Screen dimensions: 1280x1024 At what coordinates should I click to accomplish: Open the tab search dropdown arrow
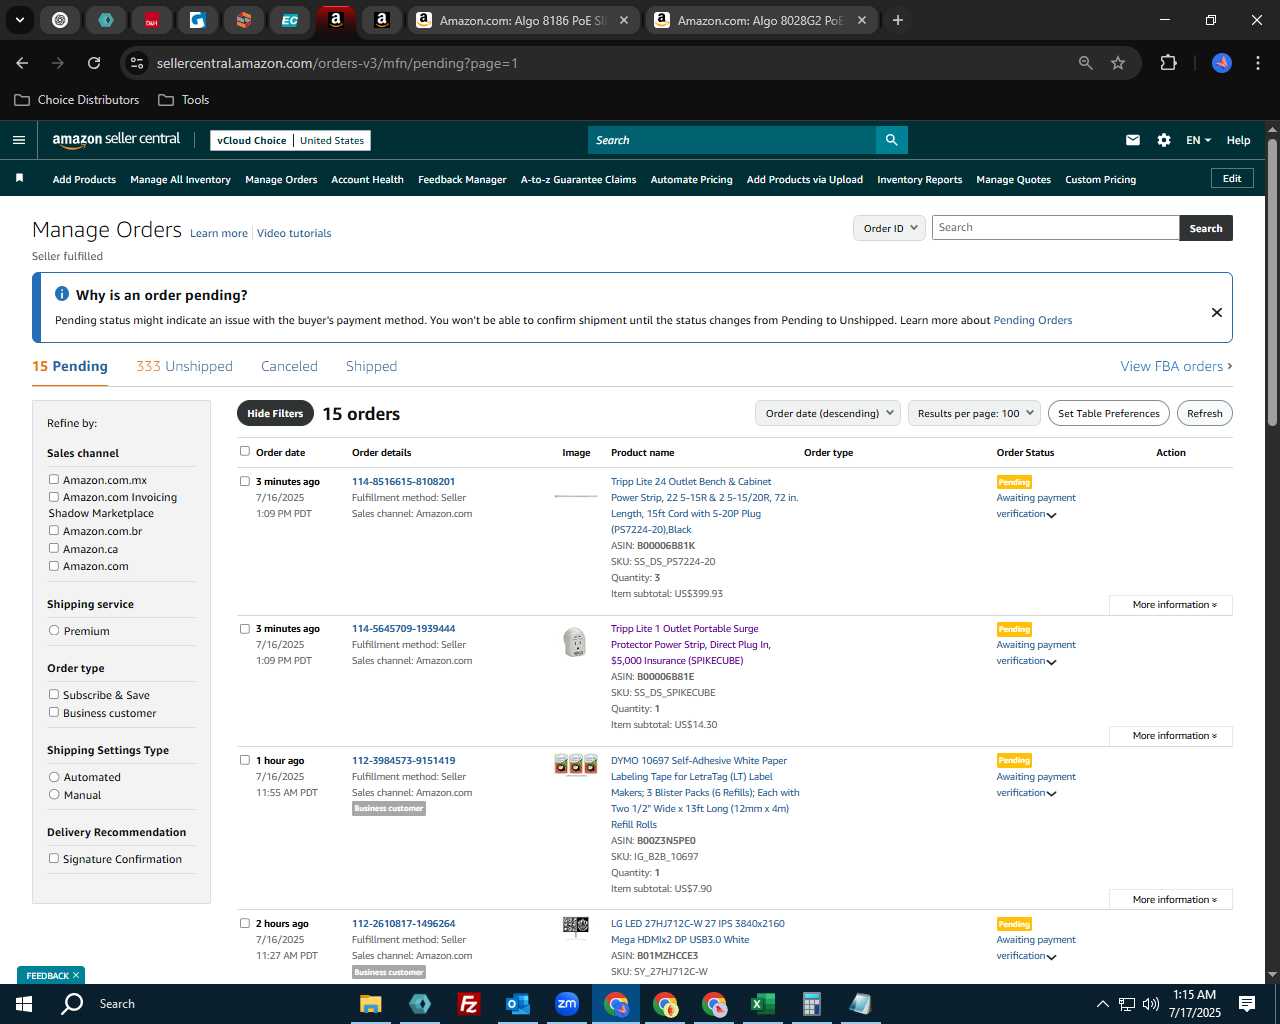point(19,20)
